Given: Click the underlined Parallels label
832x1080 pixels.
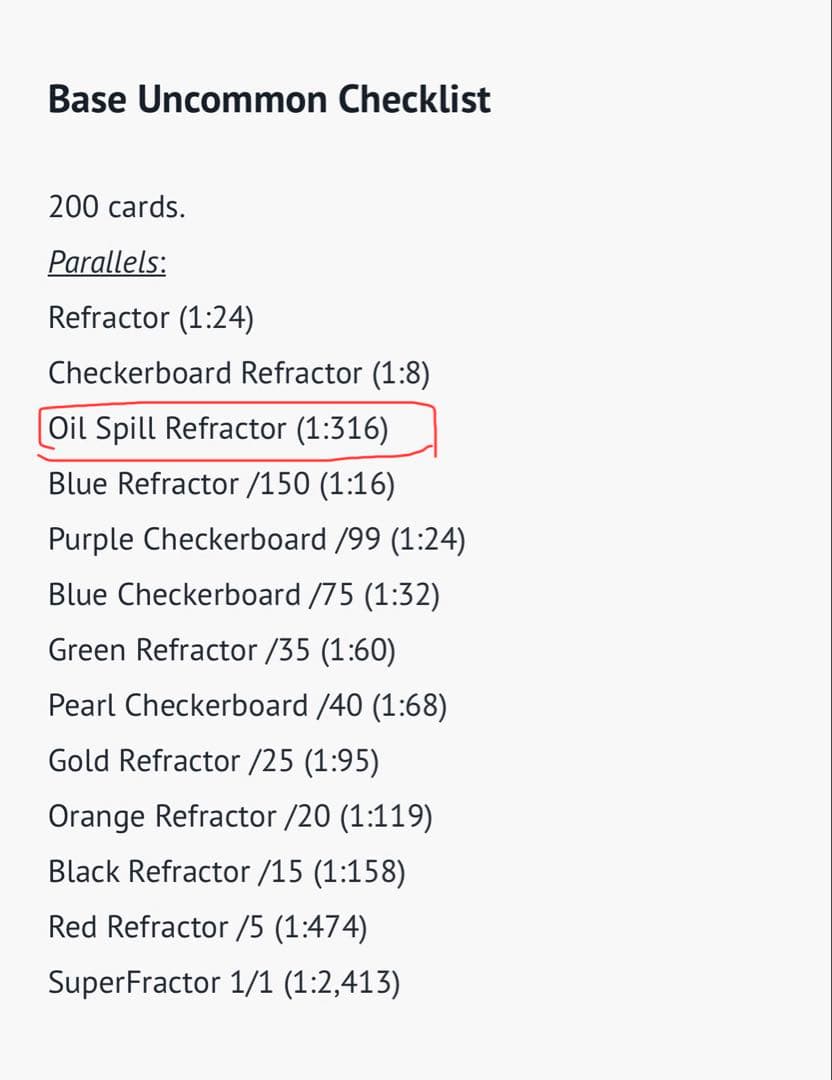Looking at the screenshot, I should point(107,262).
